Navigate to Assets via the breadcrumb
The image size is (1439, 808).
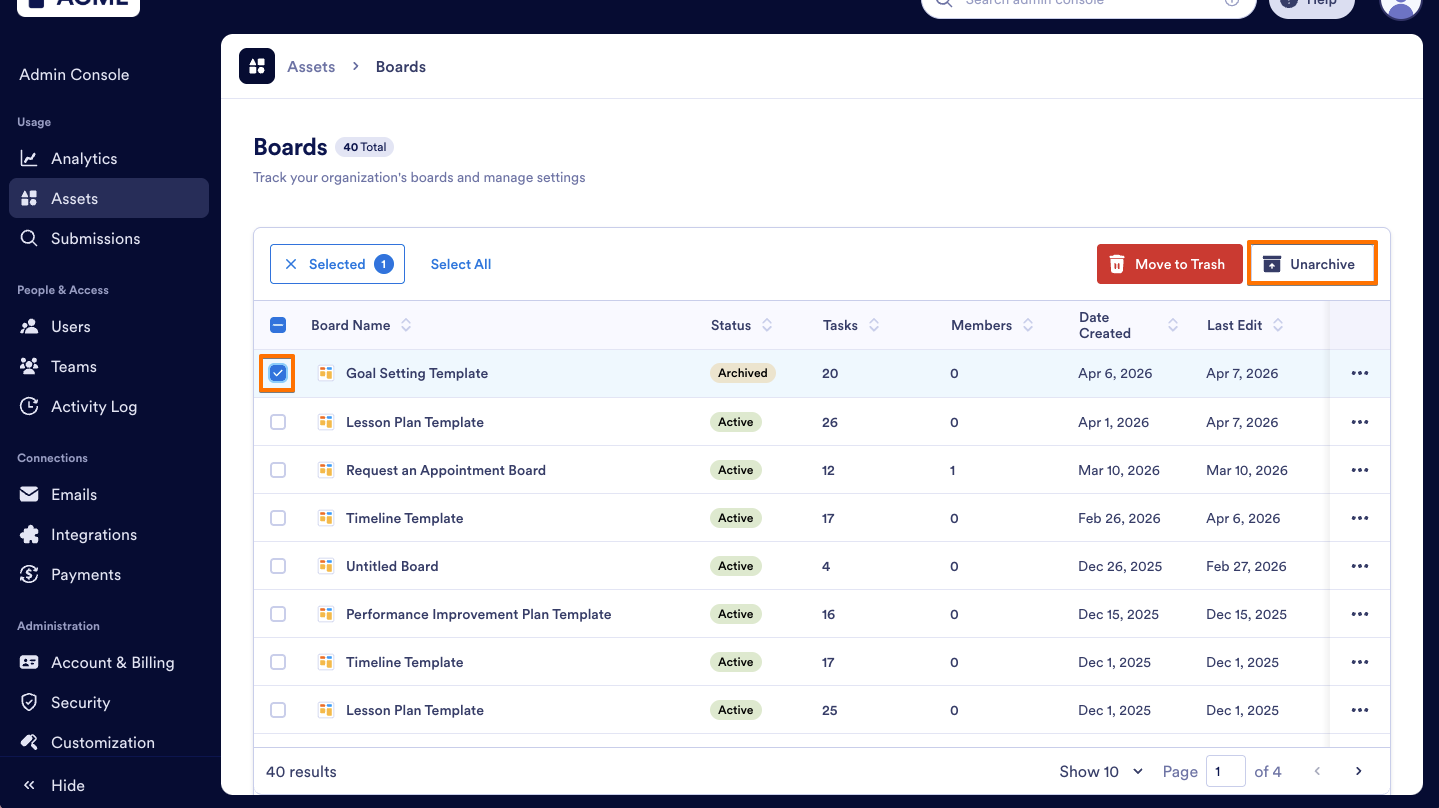click(310, 66)
